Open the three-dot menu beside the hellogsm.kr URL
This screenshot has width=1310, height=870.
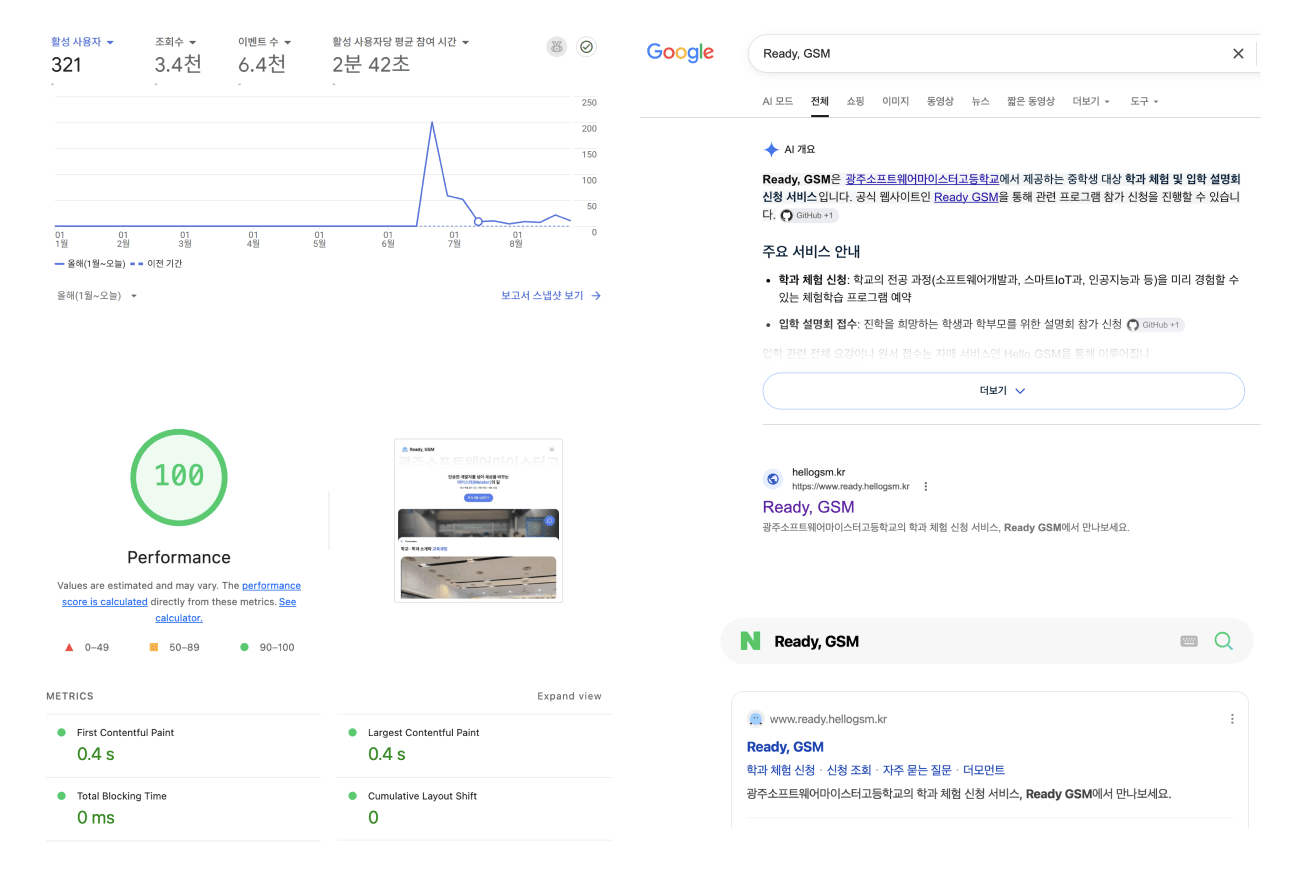926,486
